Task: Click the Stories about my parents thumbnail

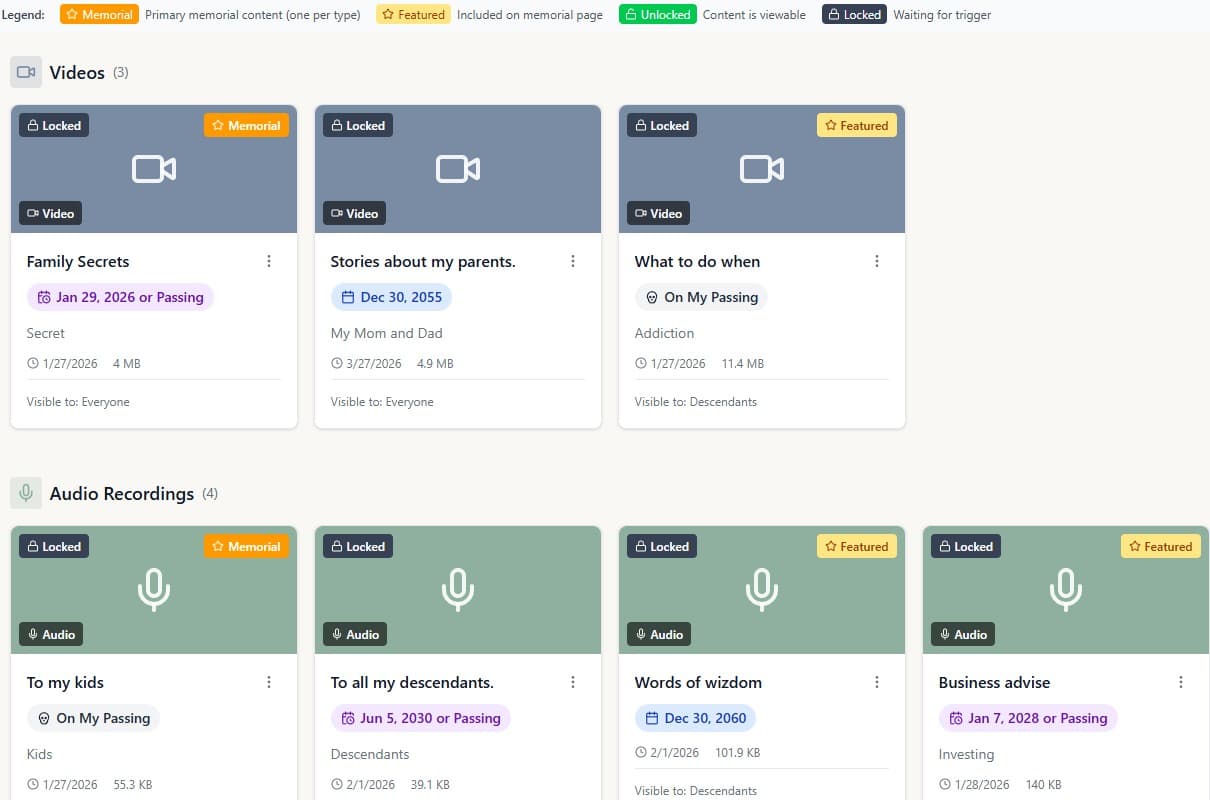Action: [457, 168]
